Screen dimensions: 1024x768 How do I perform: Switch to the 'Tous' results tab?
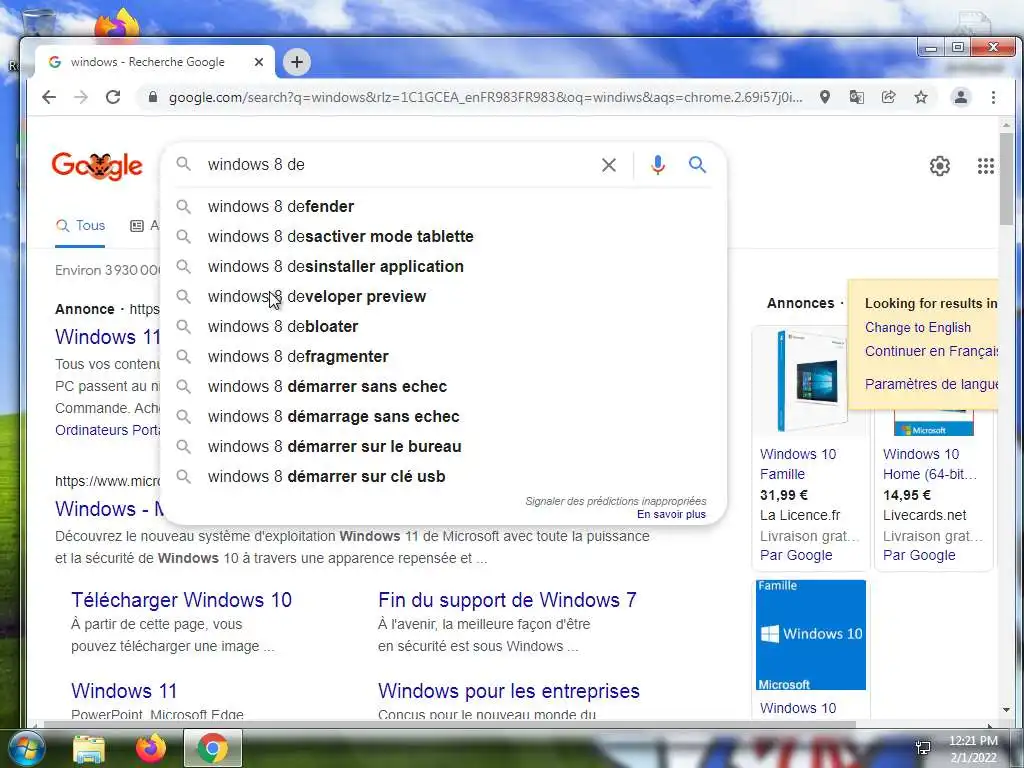tap(80, 226)
